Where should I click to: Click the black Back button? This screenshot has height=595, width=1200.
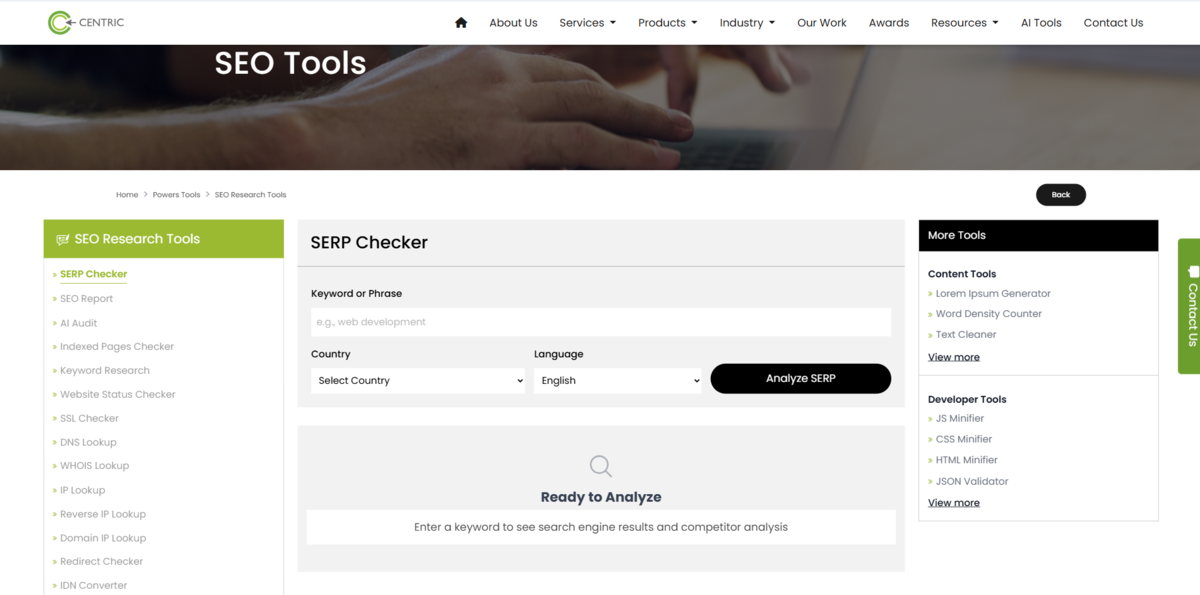pyautogui.click(x=1060, y=195)
